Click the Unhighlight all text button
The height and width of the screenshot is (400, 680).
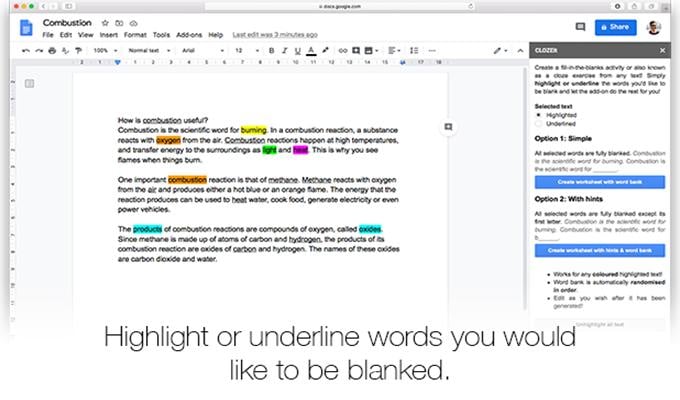click(x=599, y=325)
